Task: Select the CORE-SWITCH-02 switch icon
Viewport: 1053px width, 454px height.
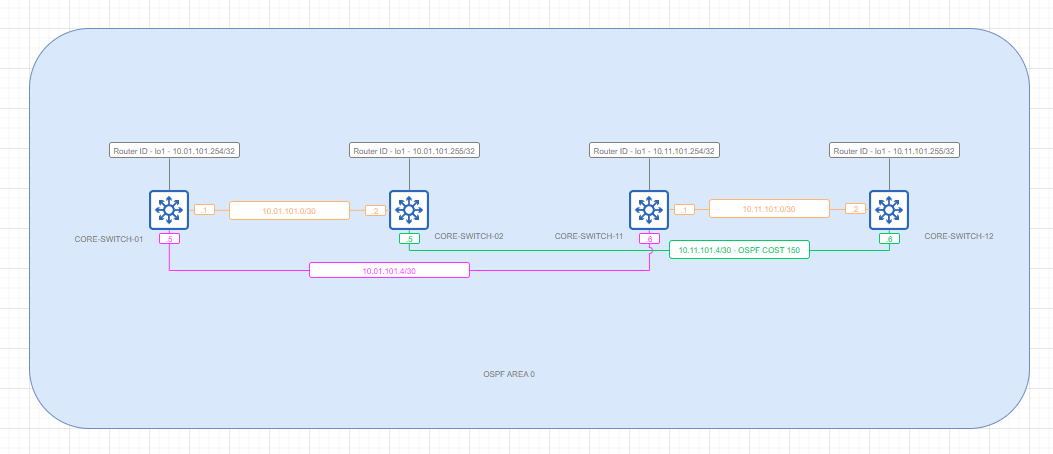Action: 409,210
